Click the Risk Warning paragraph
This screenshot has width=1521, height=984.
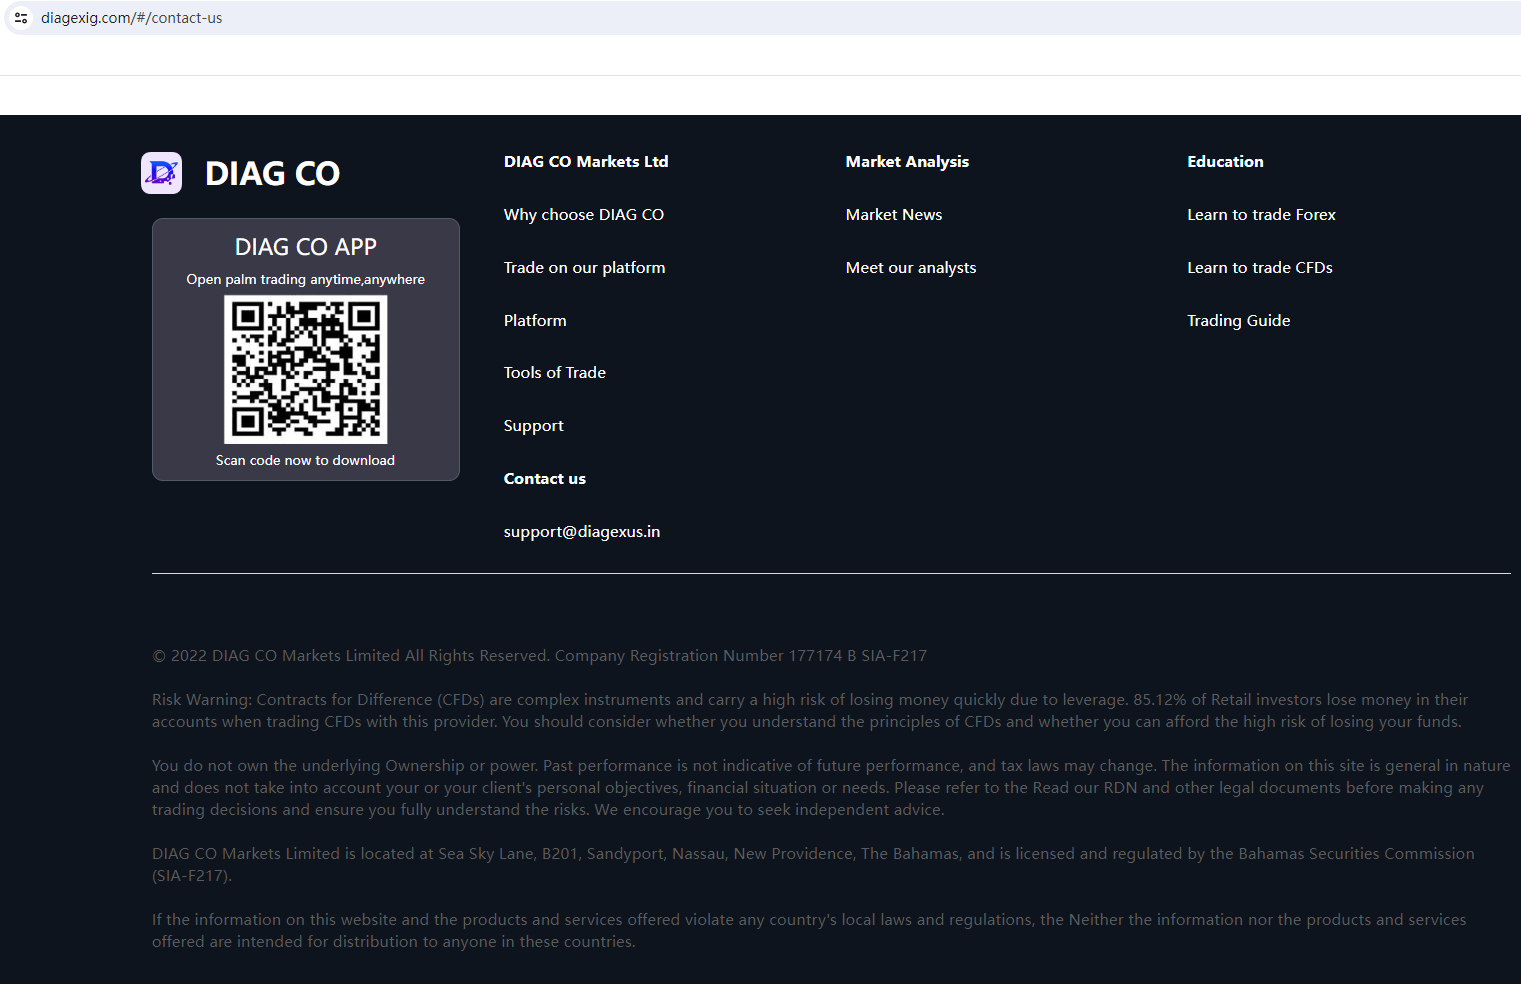click(x=810, y=711)
